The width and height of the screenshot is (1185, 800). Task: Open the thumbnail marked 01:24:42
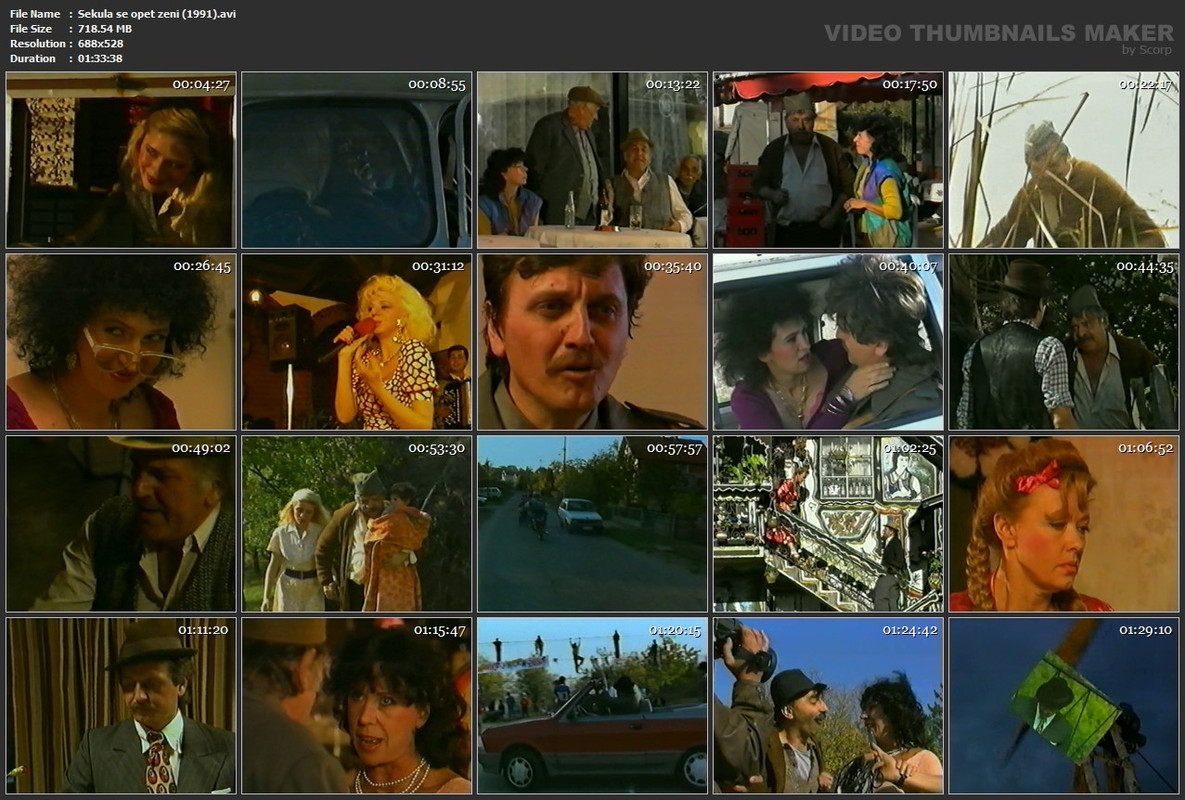828,706
